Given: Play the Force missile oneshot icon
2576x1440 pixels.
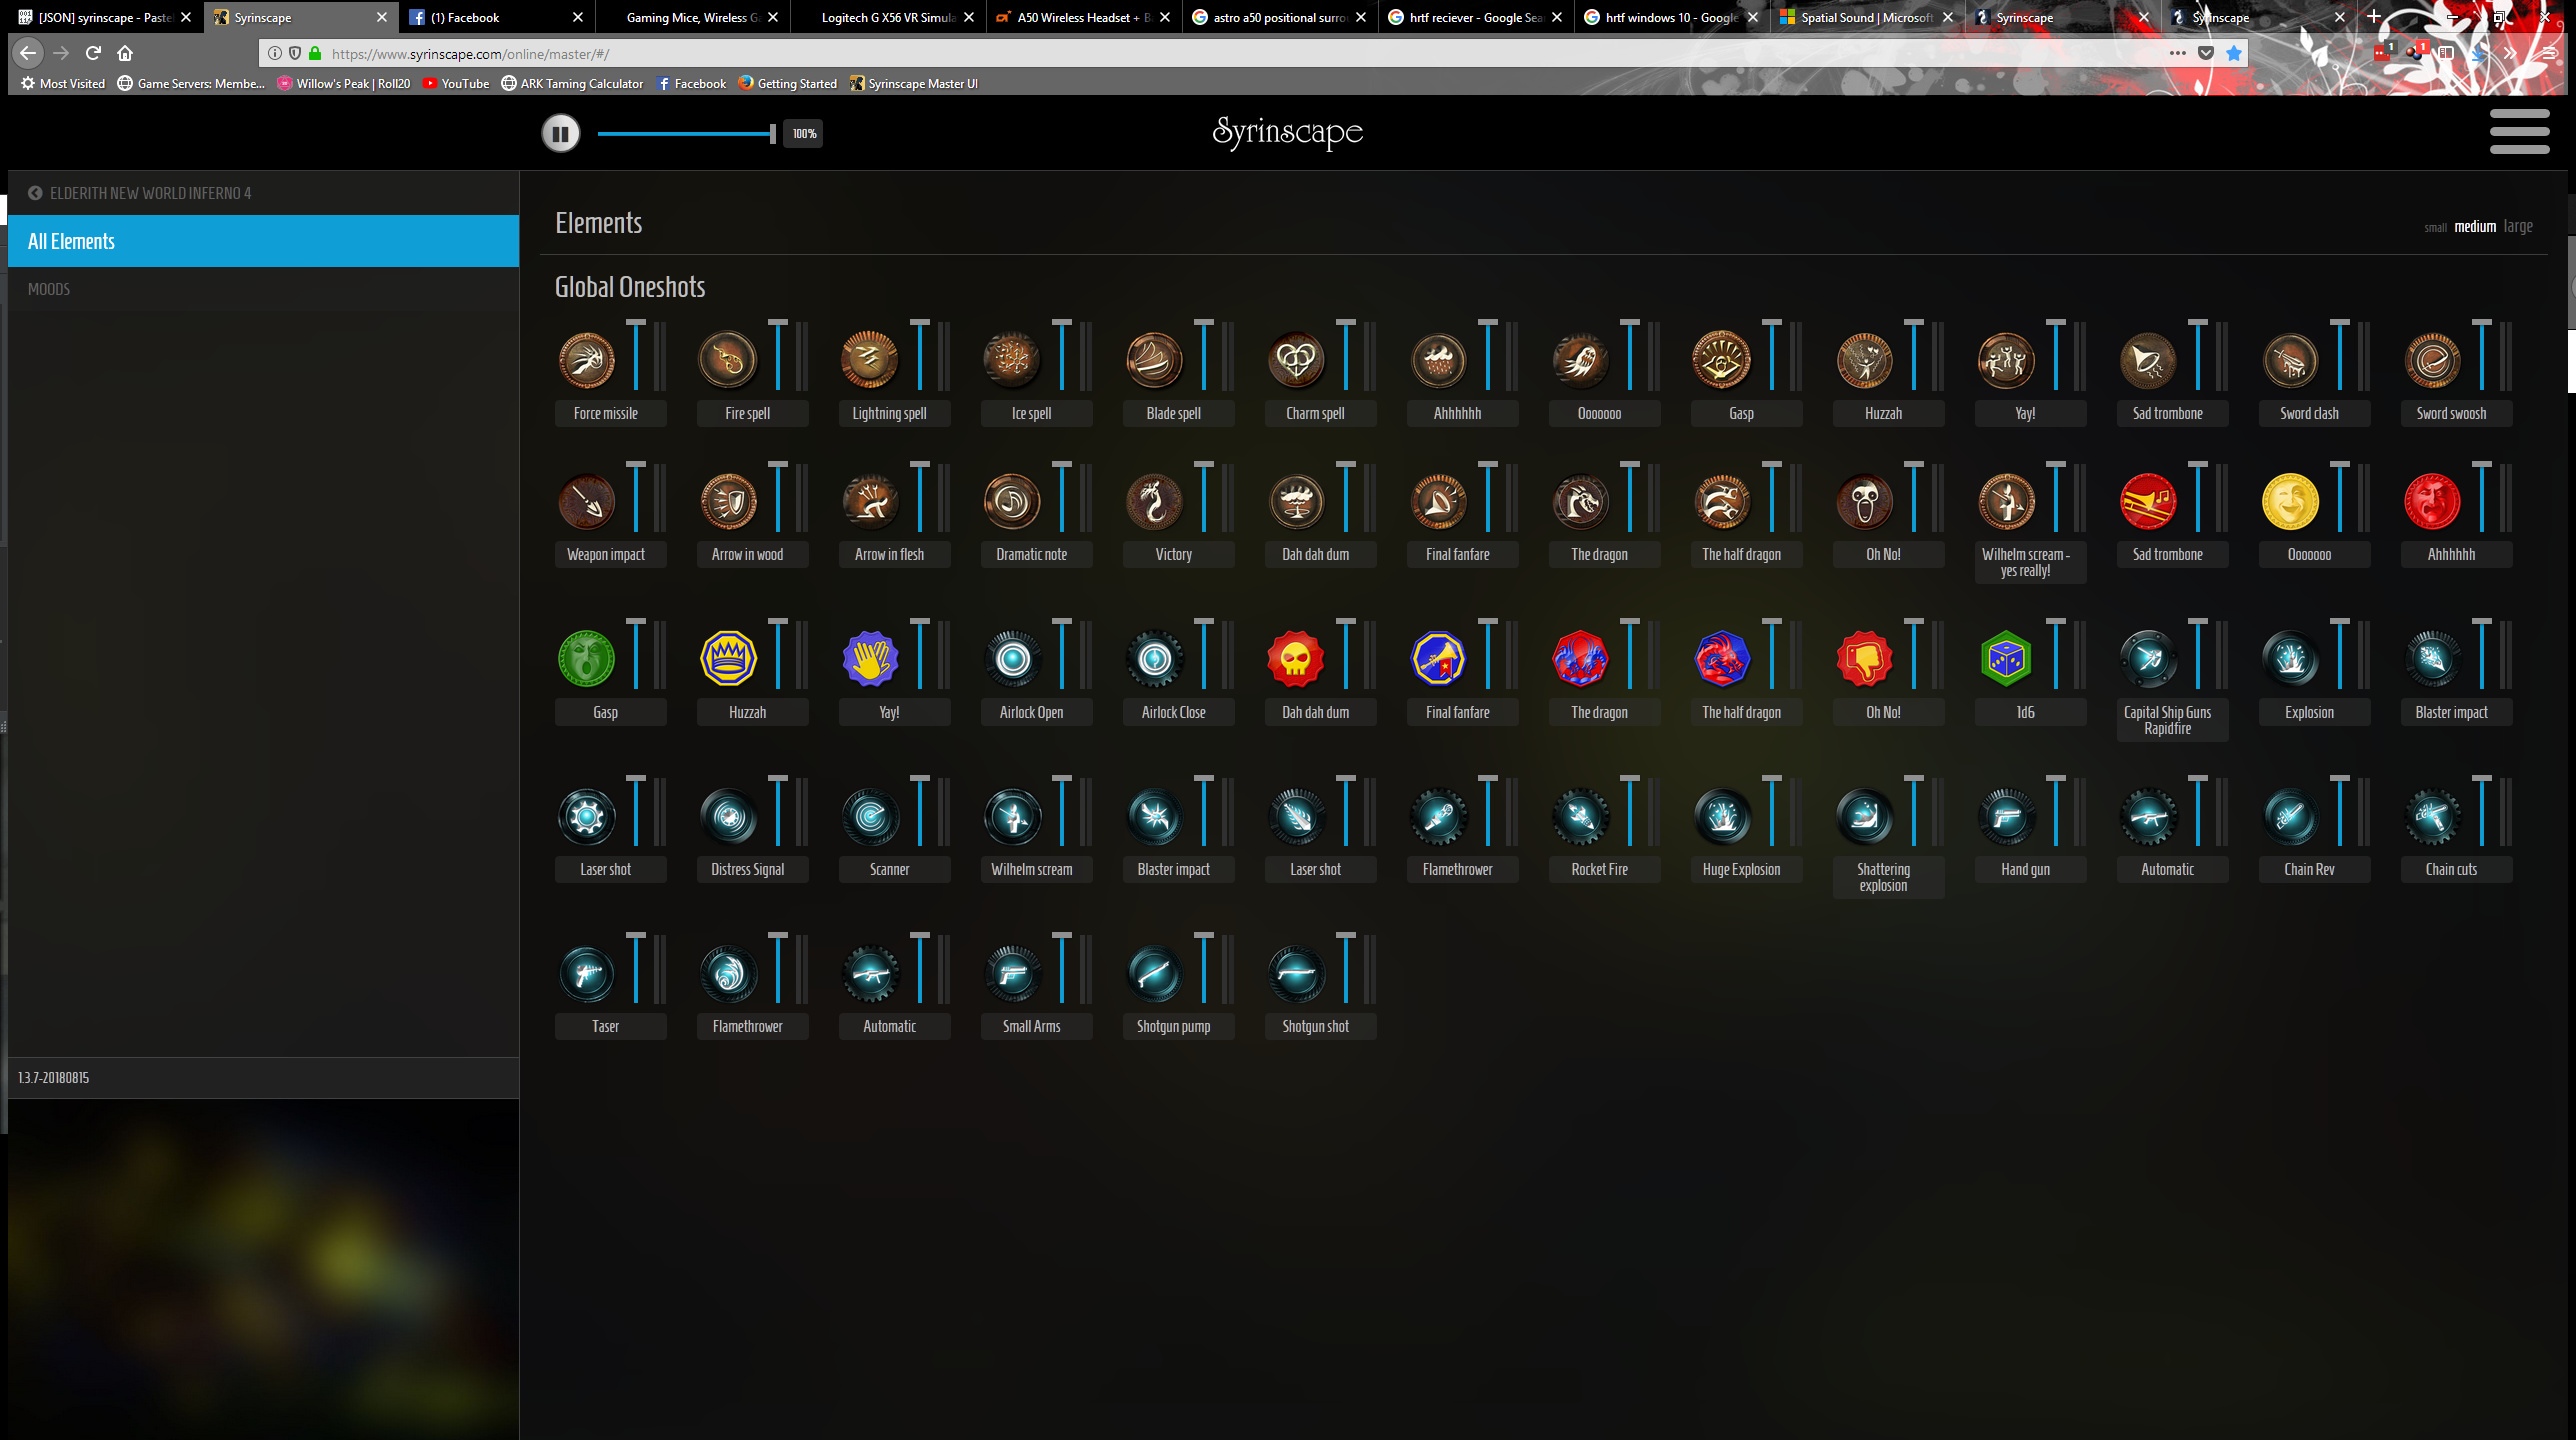Looking at the screenshot, I should pyautogui.click(x=586, y=360).
